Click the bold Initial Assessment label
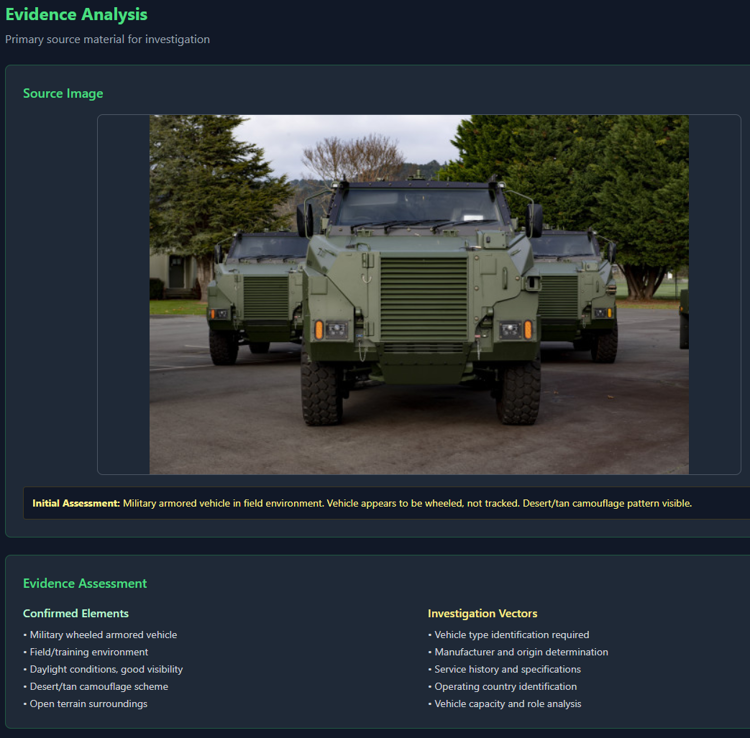 coord(76,503)
